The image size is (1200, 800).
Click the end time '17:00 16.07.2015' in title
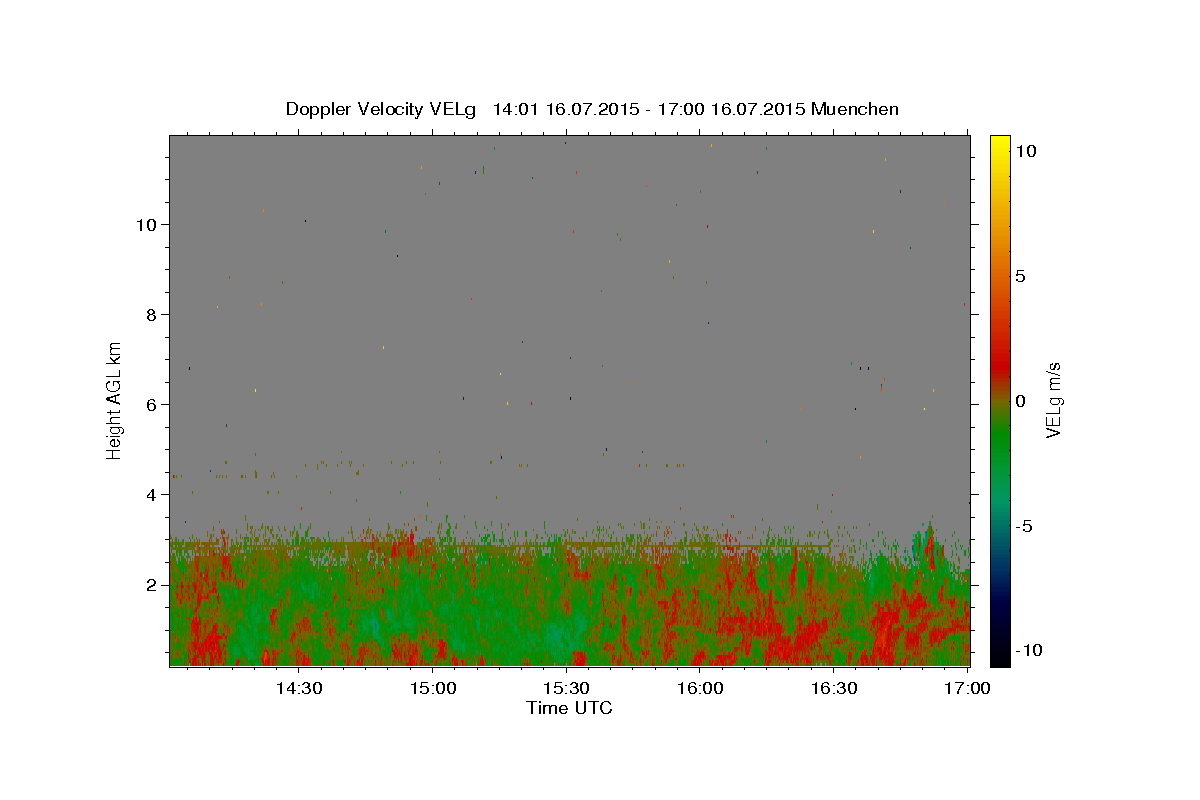730,109
